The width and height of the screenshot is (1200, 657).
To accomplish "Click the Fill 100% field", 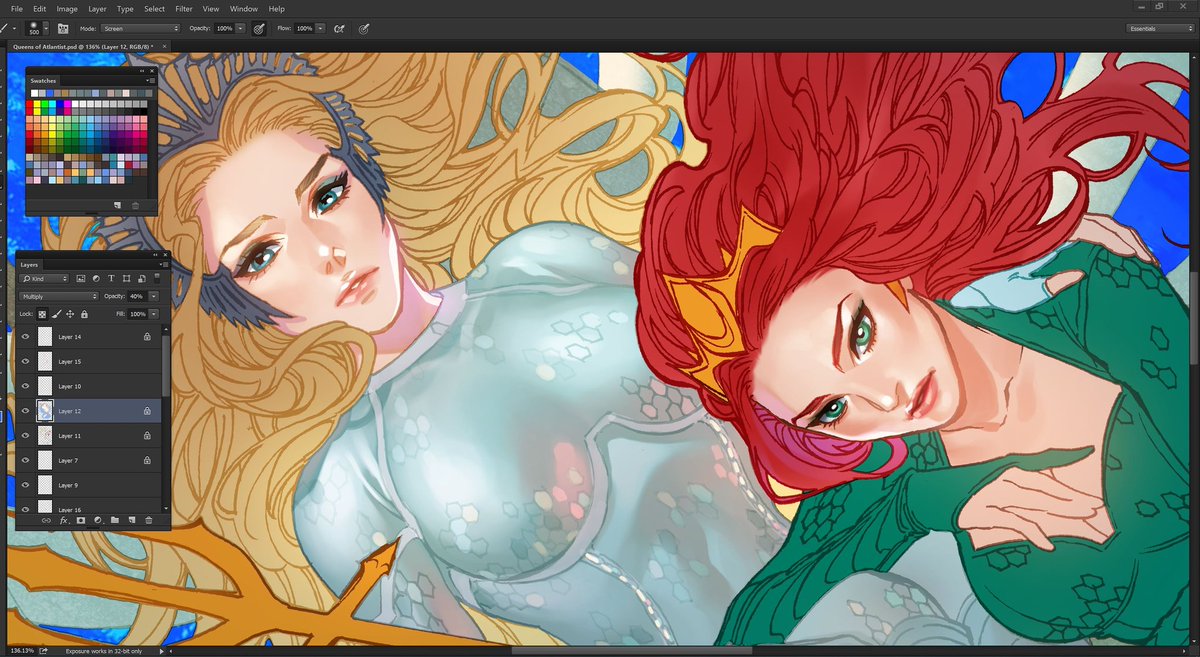I will tap(137, 314).
